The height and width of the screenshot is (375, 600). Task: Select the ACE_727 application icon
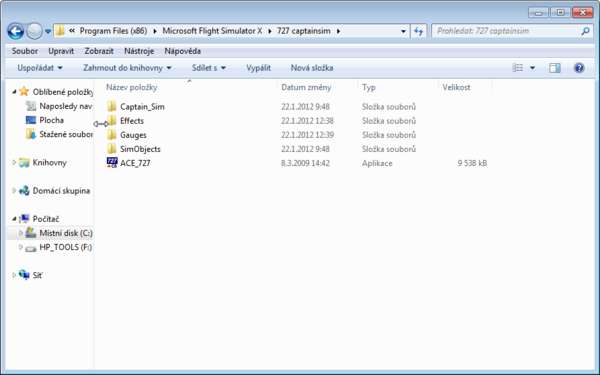(112, 163)
